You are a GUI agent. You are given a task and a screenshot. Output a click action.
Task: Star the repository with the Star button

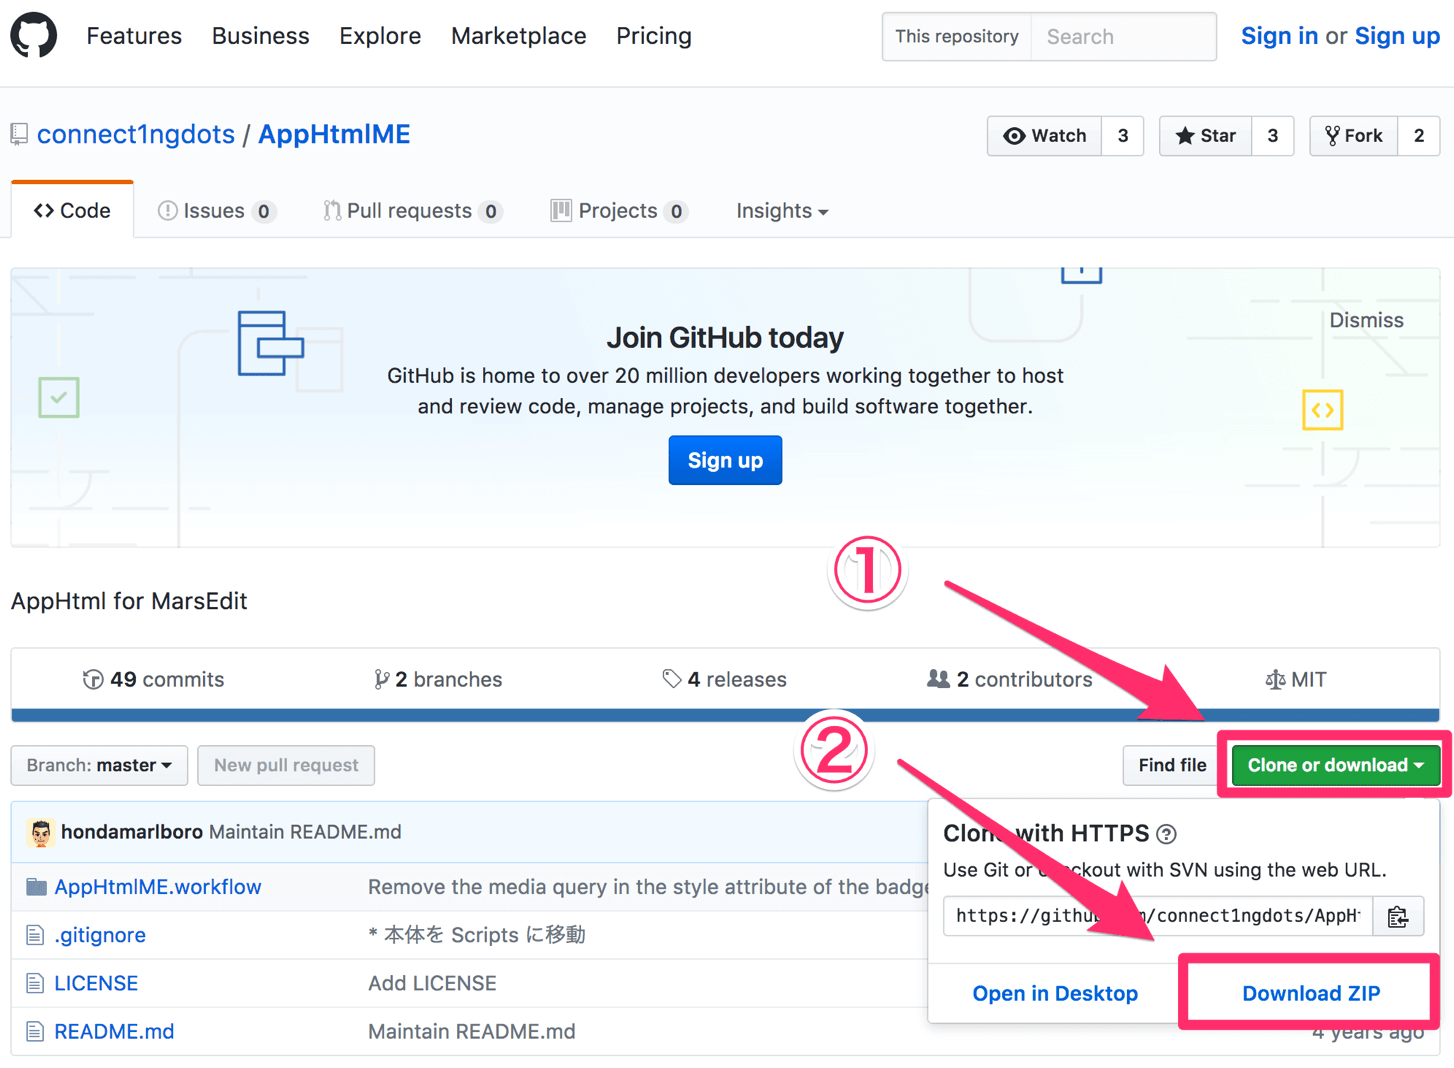[x=1205, y=136]
